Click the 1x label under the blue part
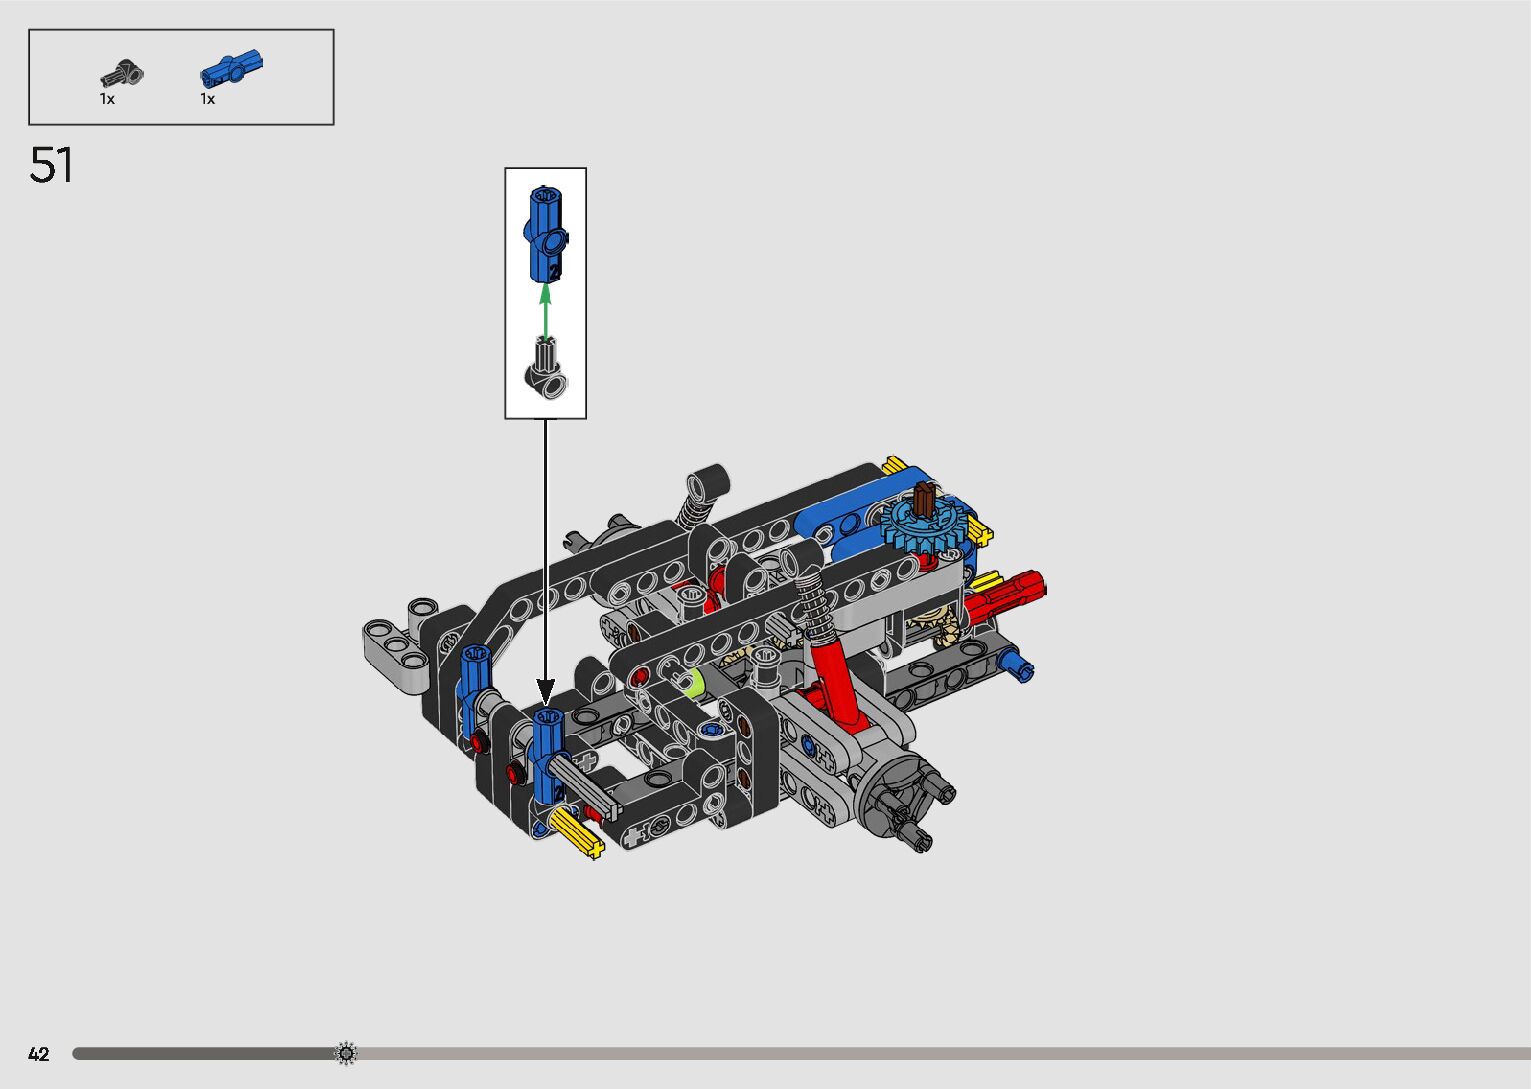The height and width of the screenshot is (1089, 1531). click(208, 99)
